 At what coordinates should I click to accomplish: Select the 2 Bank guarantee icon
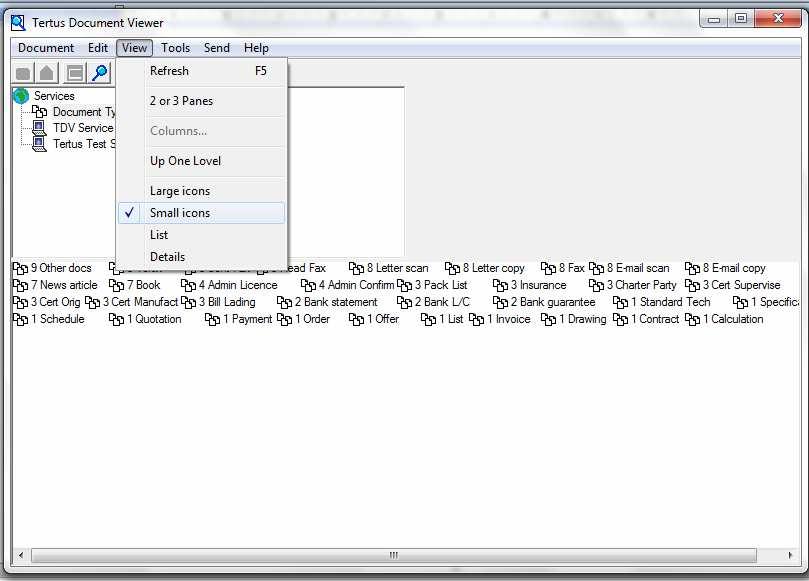coord(500,302)
